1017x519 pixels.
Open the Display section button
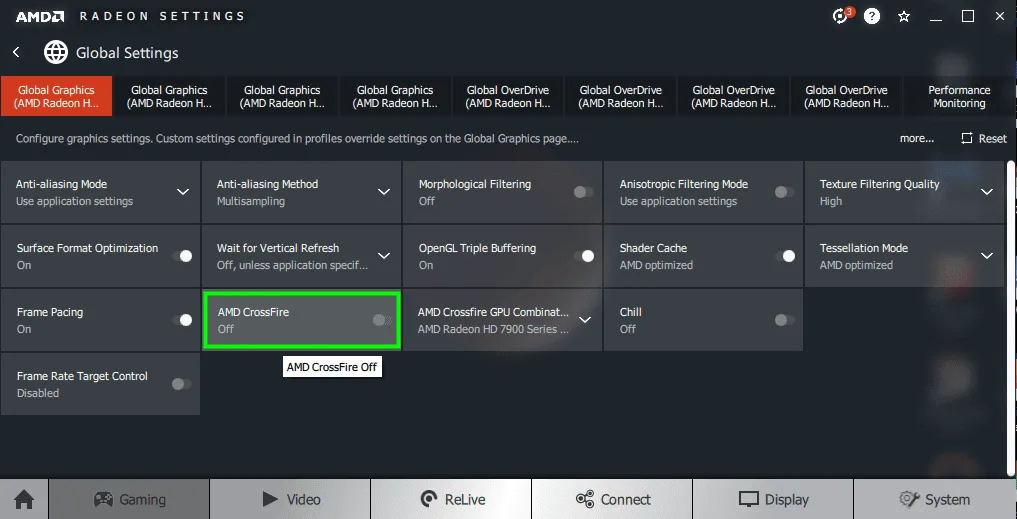pos(773,500)
